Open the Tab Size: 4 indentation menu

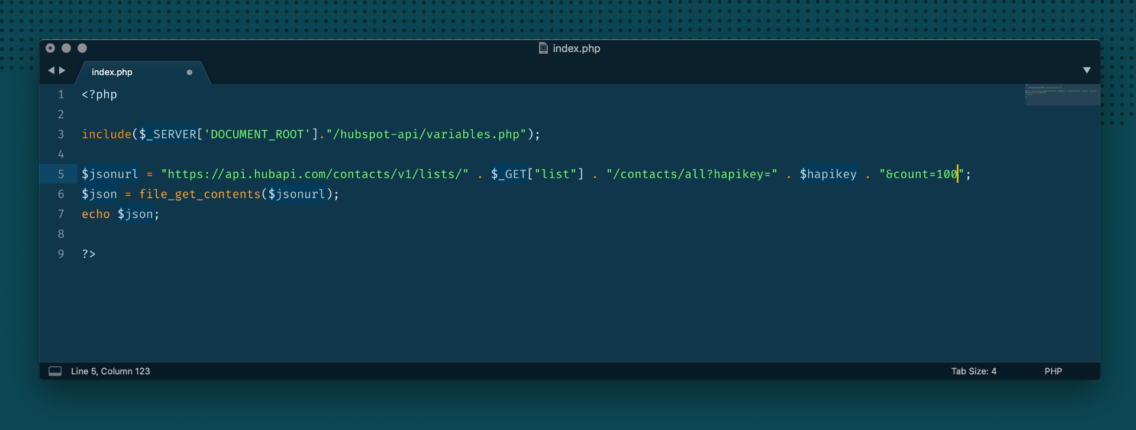[x=973, y=371]
